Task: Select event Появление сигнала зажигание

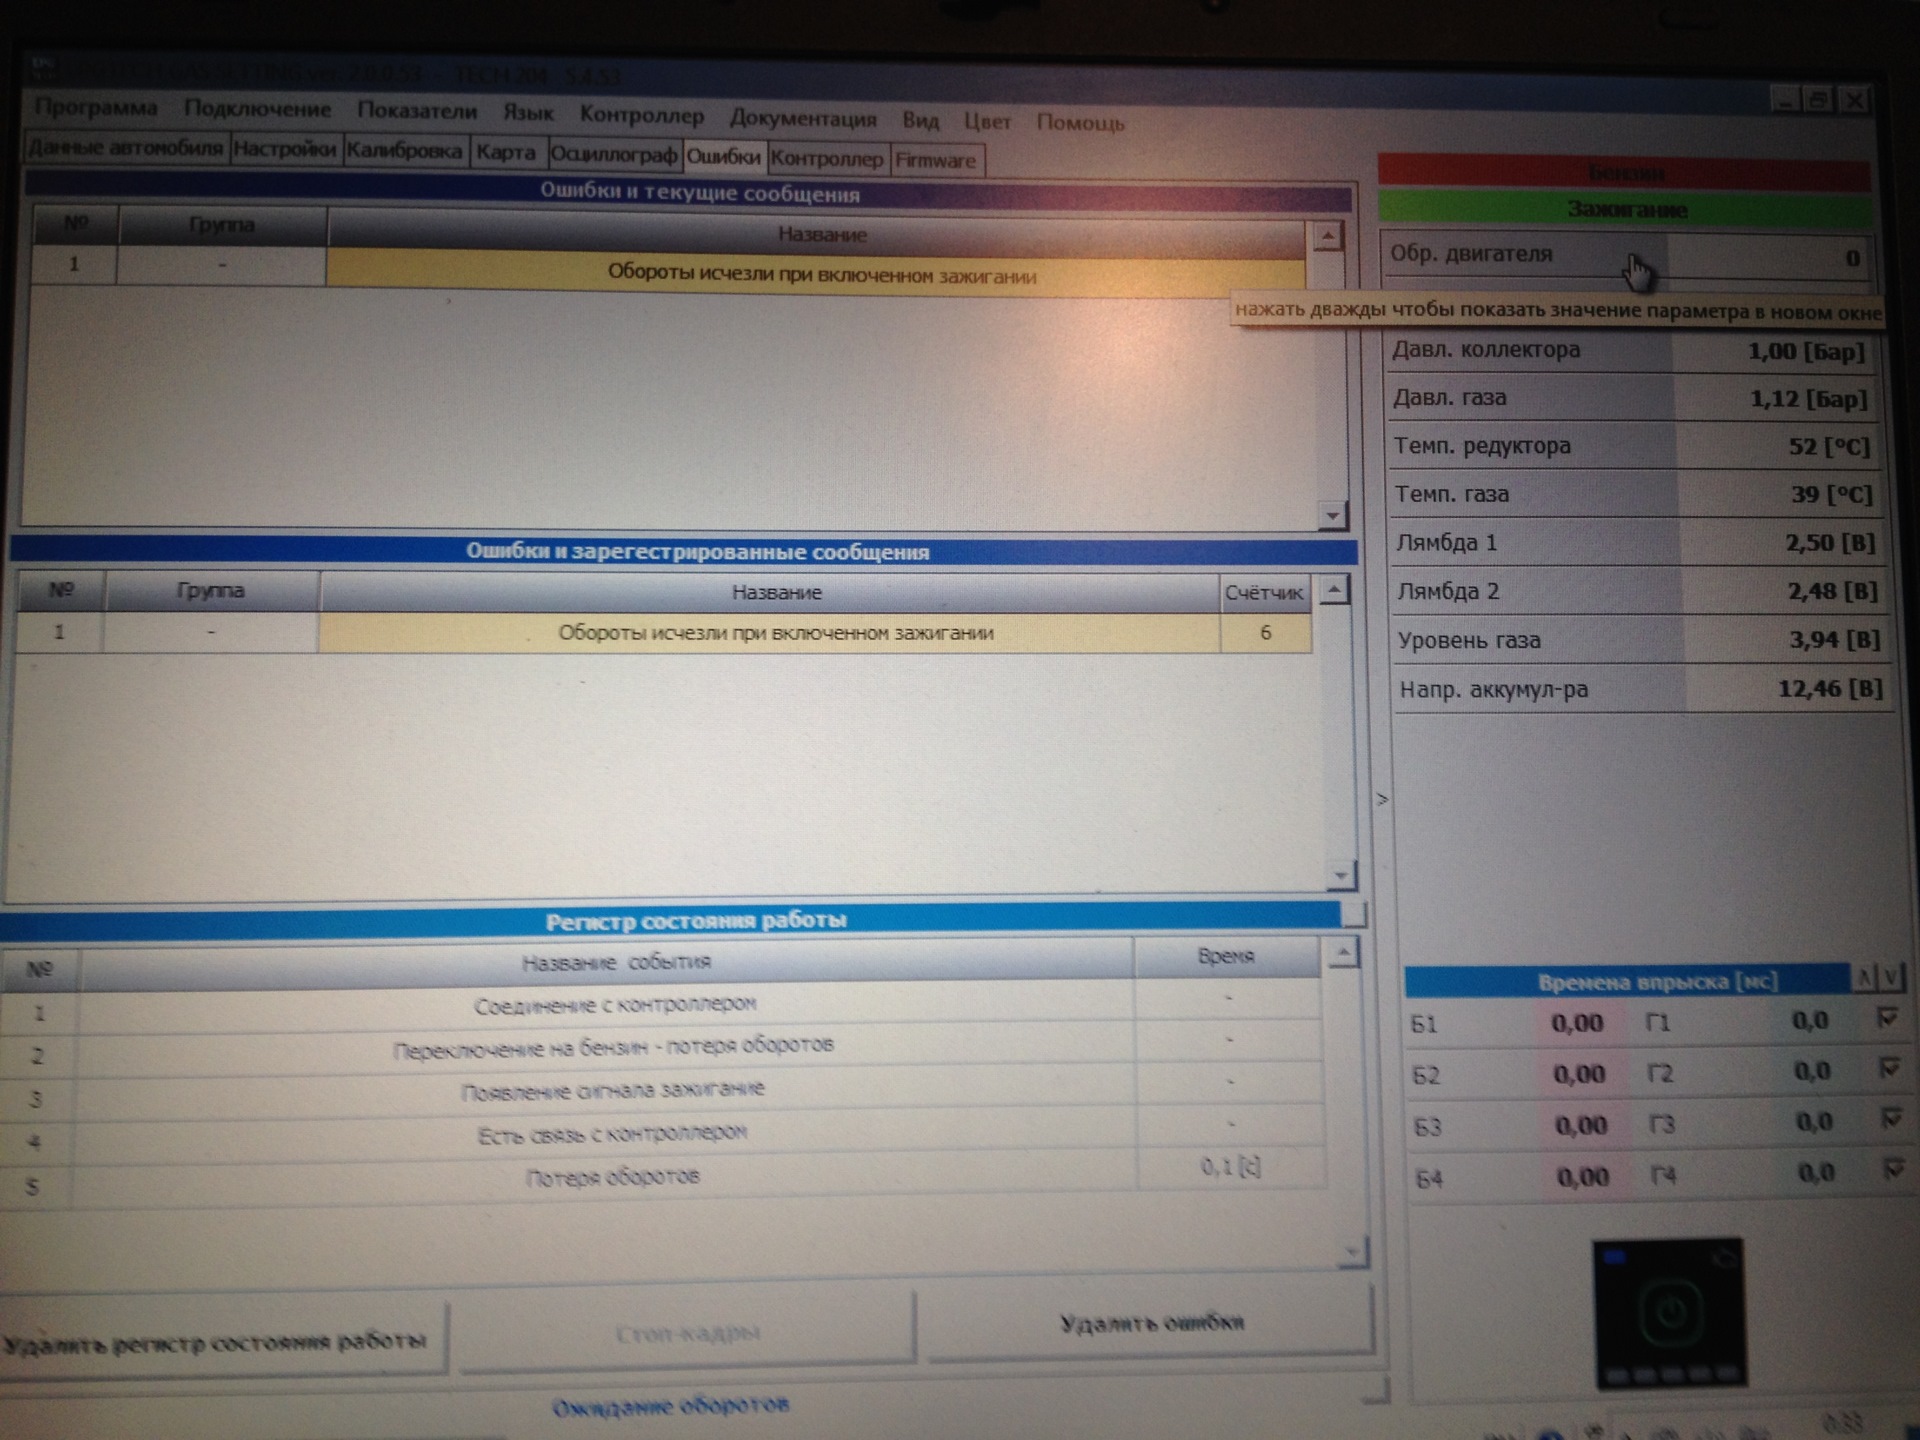Action: (662, 1092)
